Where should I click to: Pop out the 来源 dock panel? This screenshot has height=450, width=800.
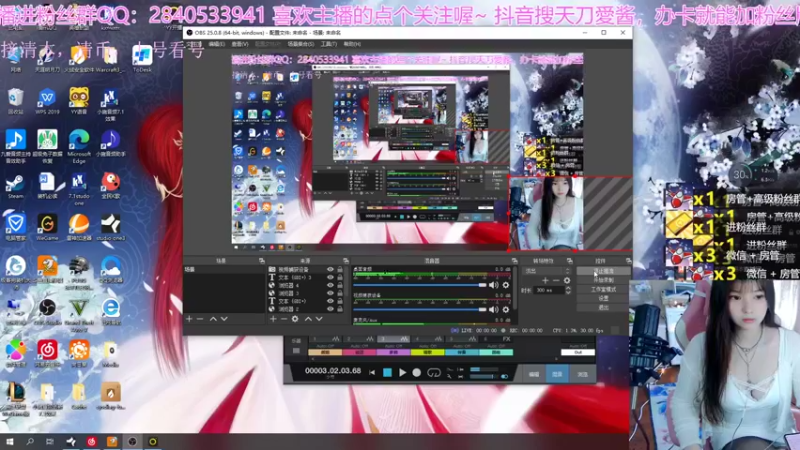(346, 261)
